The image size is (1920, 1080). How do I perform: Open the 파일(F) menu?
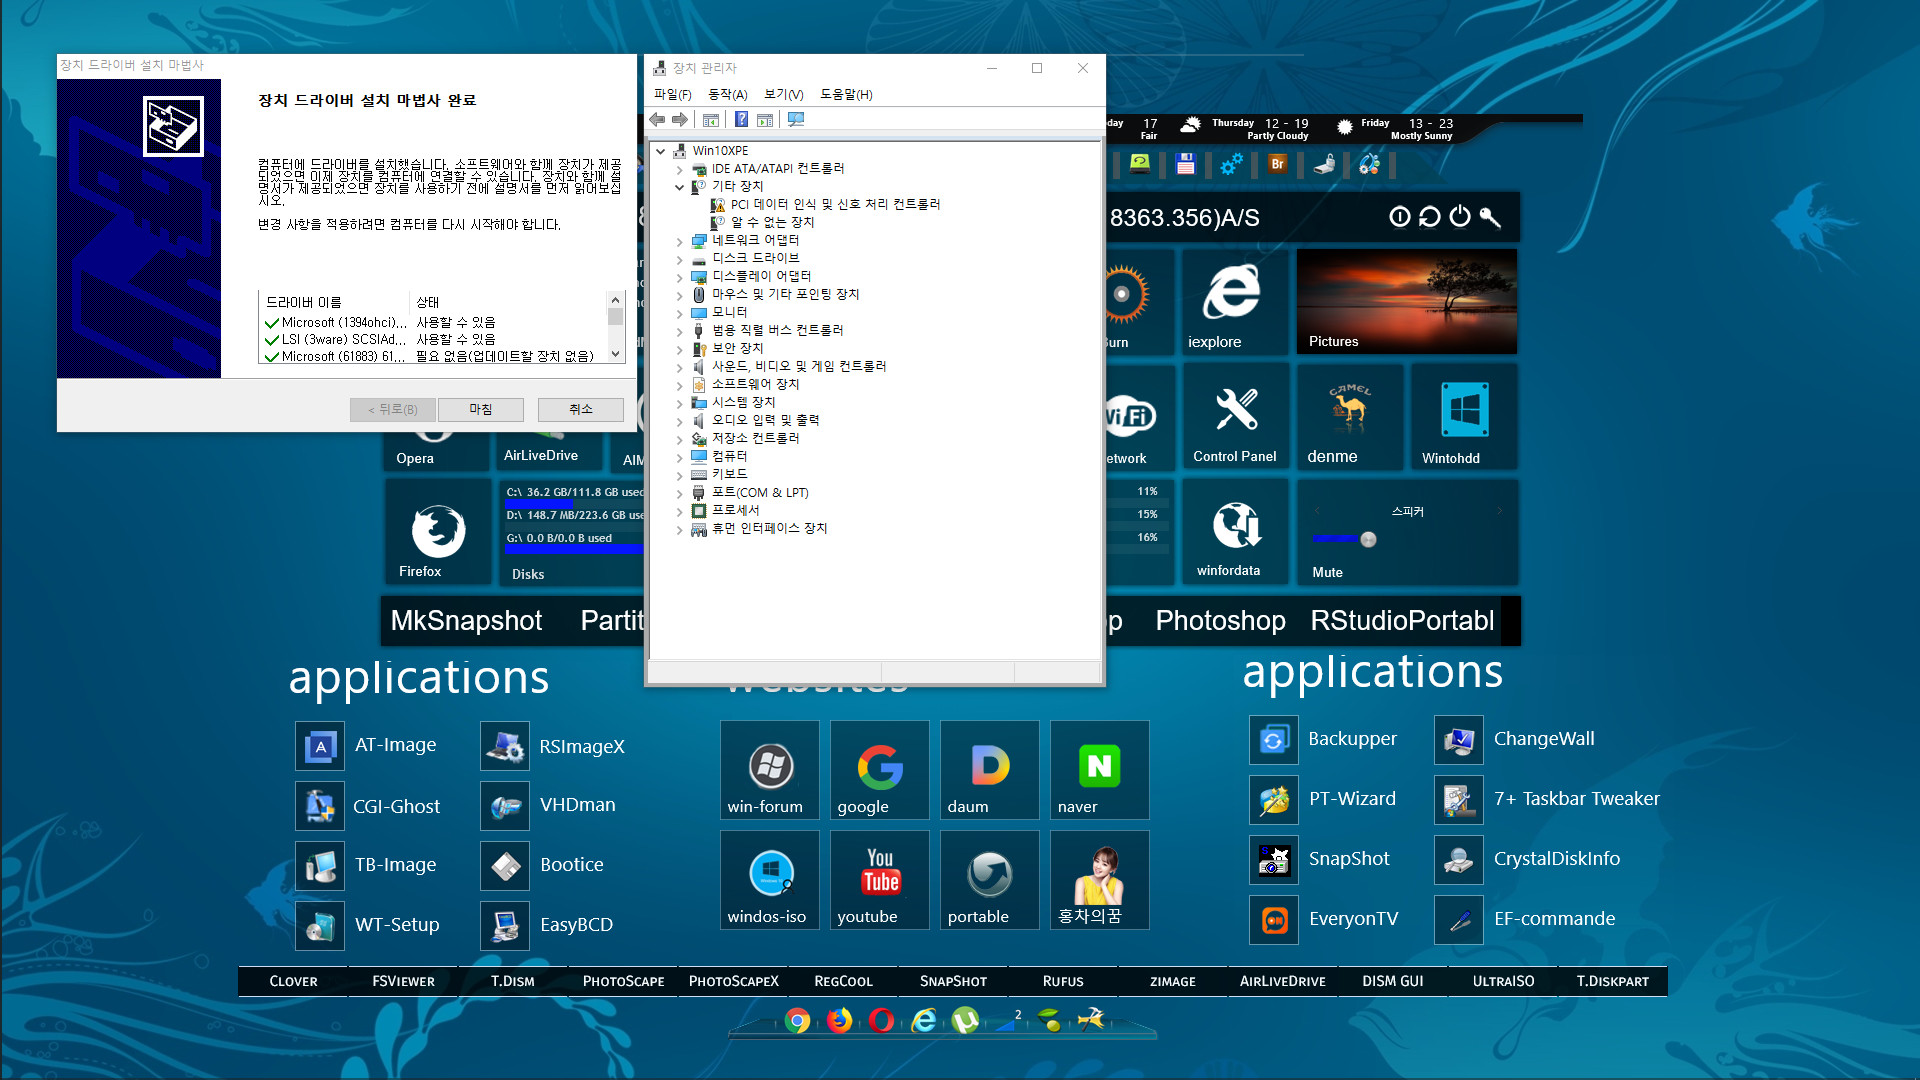click(x=672, y=94)
